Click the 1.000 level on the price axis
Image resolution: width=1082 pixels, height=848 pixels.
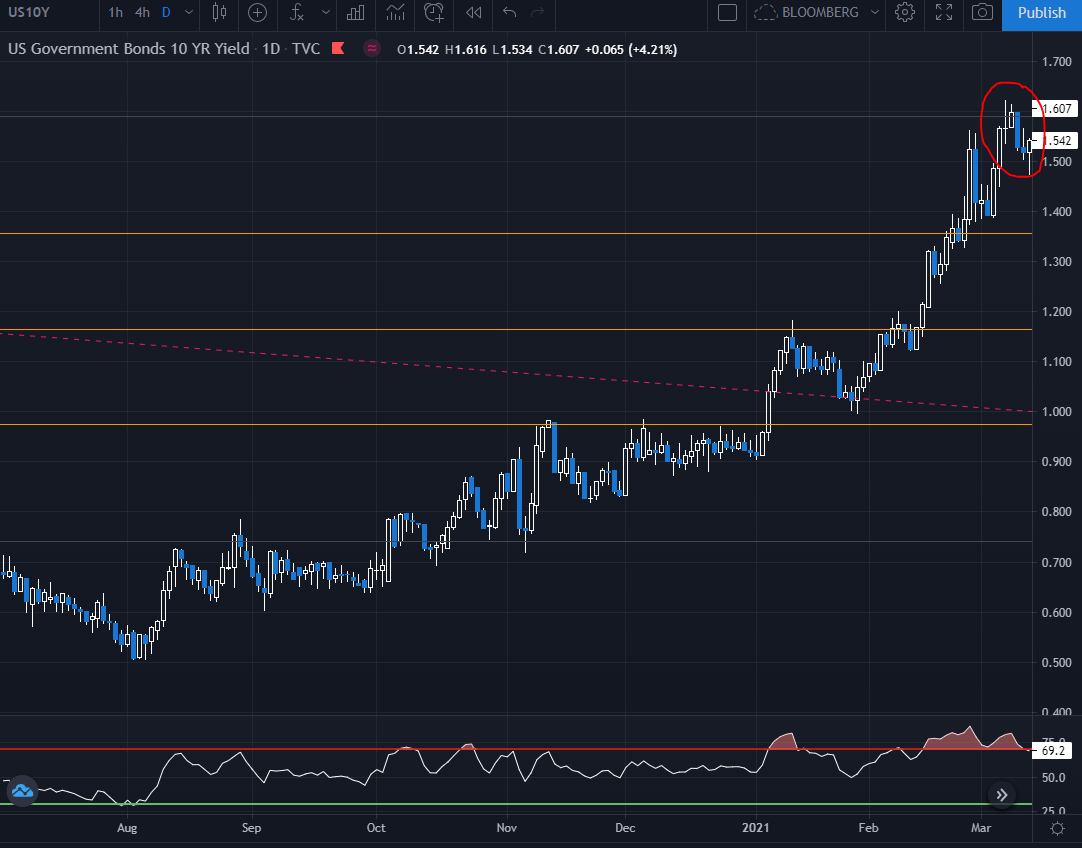[1056, 412]
